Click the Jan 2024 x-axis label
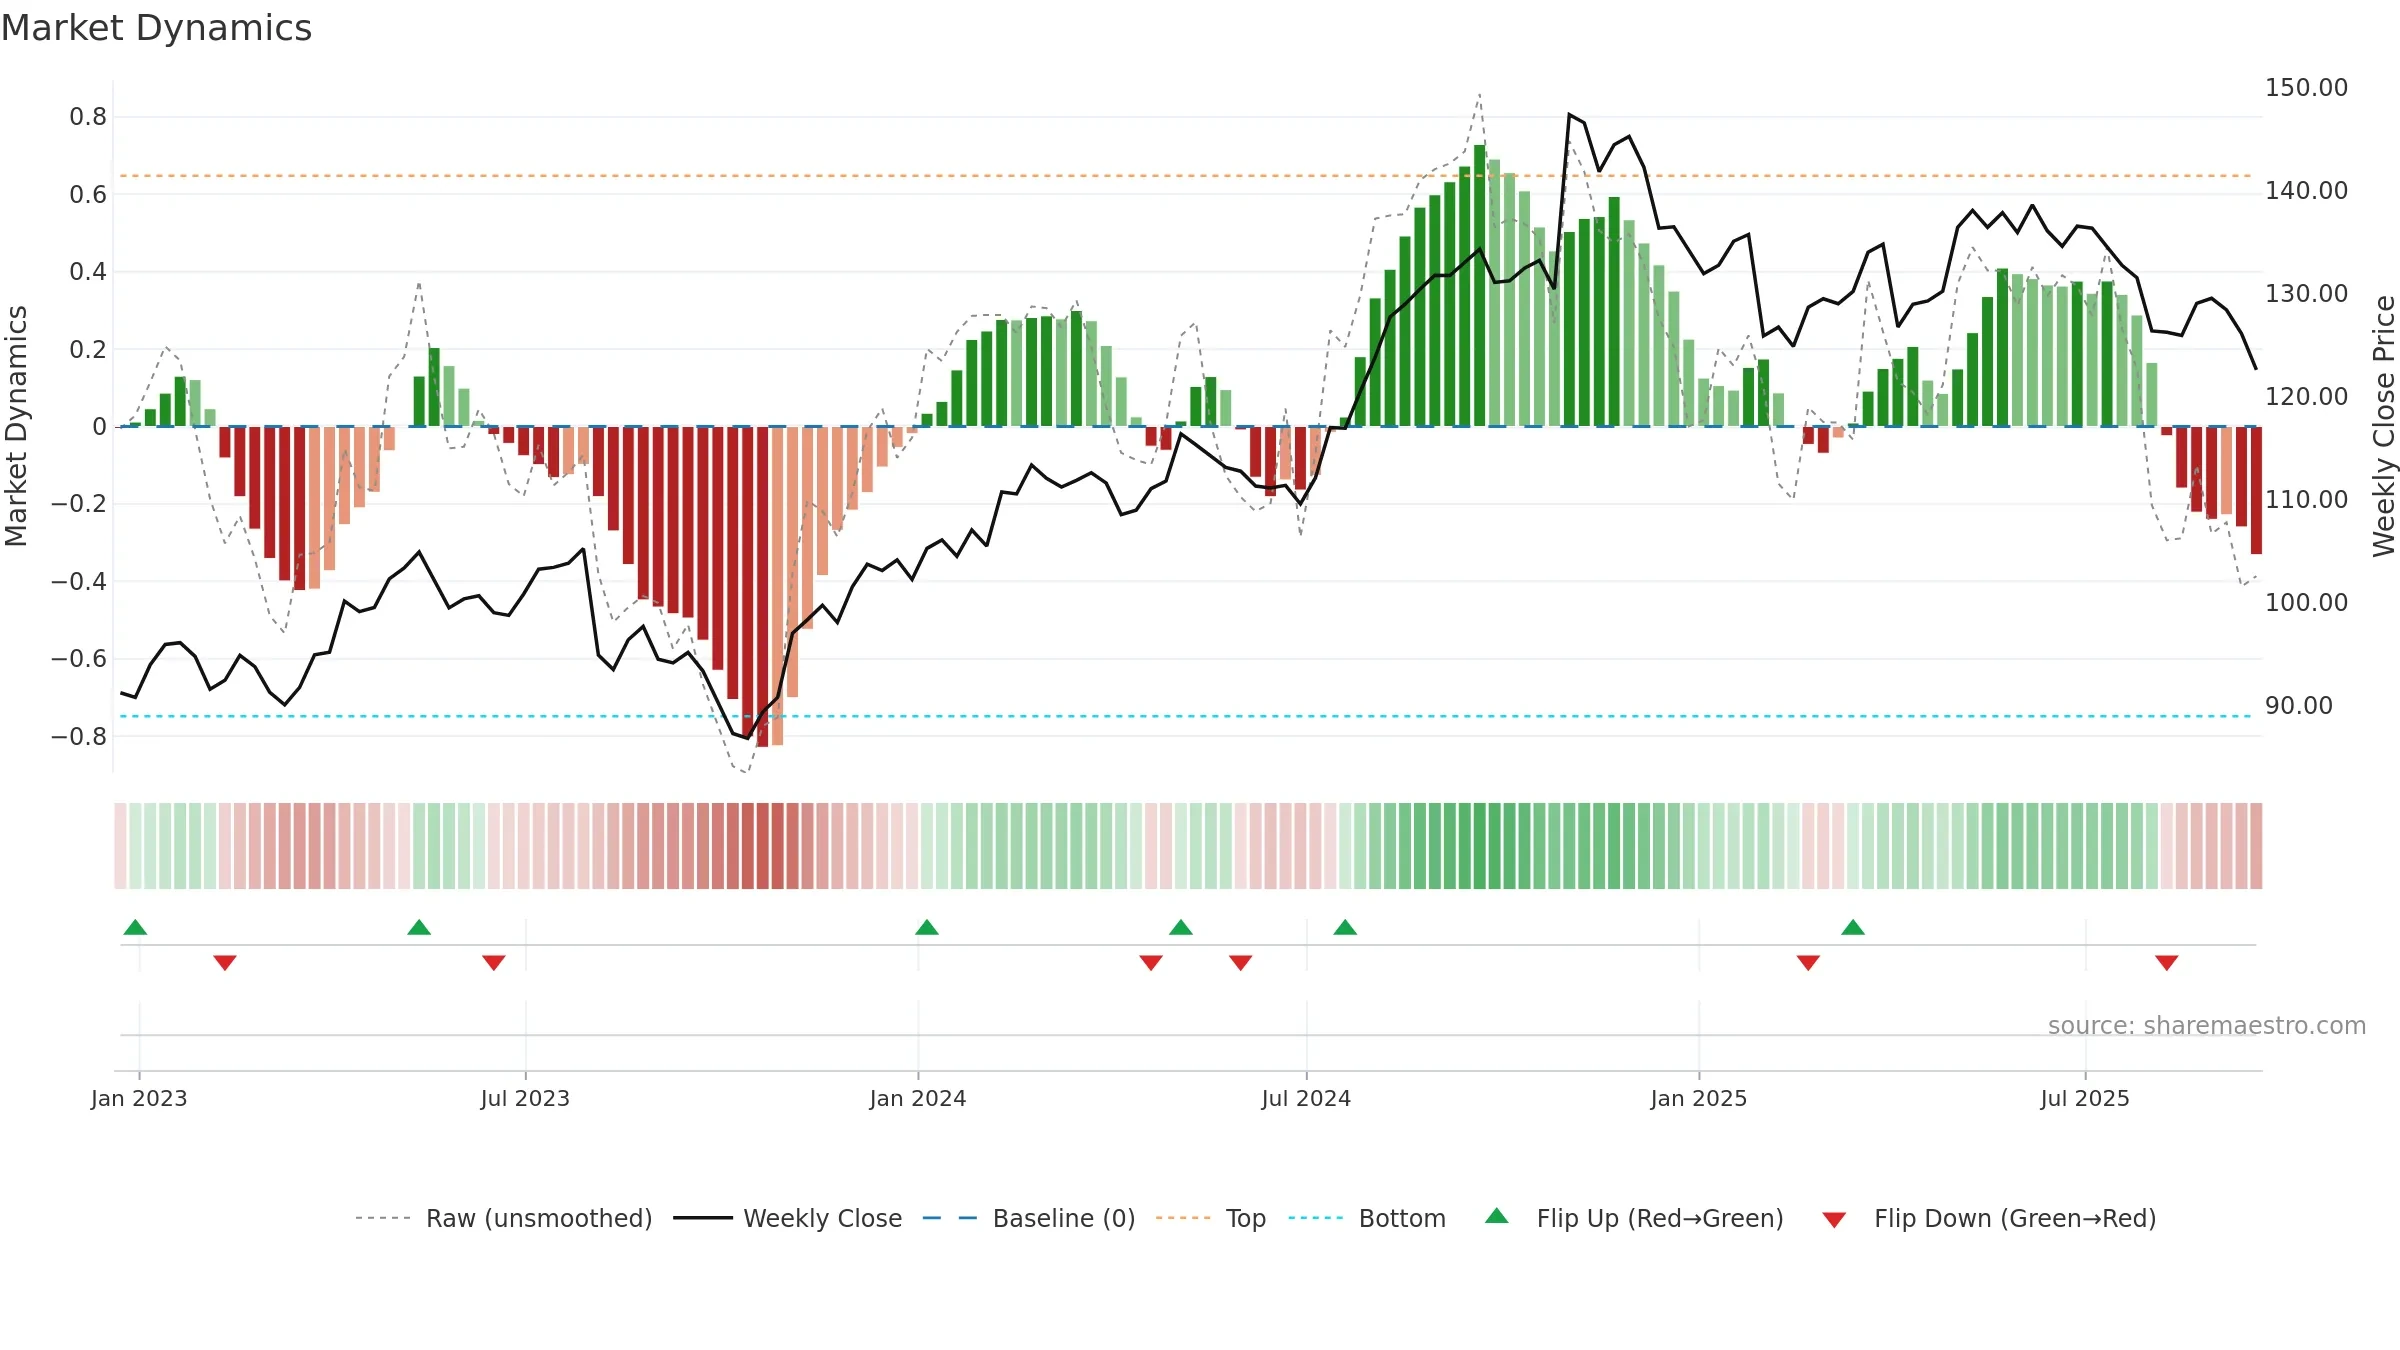This screenshot has height=1350, width=2400. coord(918,1098)
